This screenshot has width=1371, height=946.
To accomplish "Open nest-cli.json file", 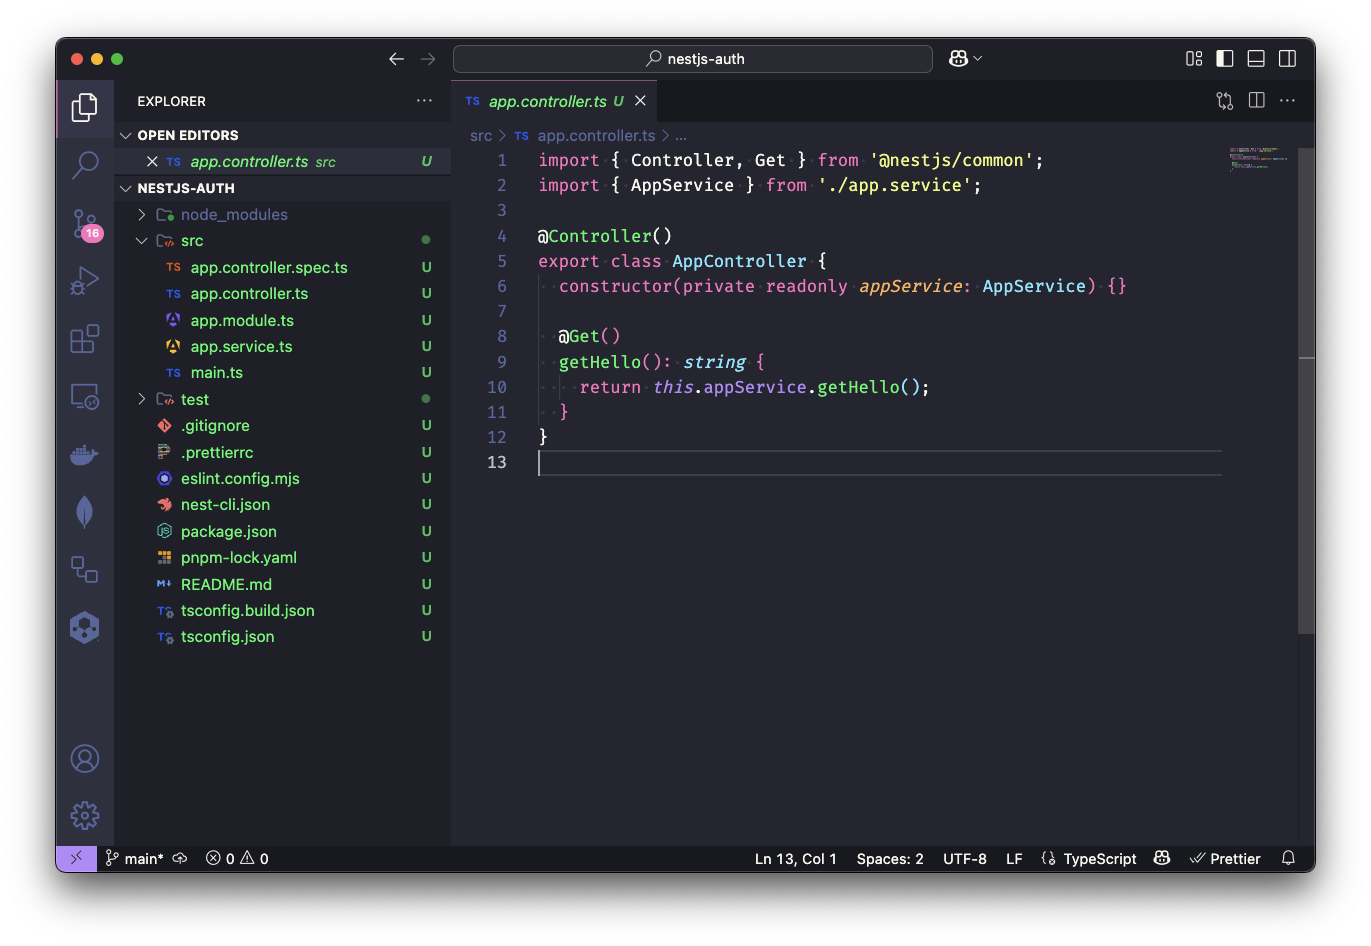I will (x=283, y=505).
